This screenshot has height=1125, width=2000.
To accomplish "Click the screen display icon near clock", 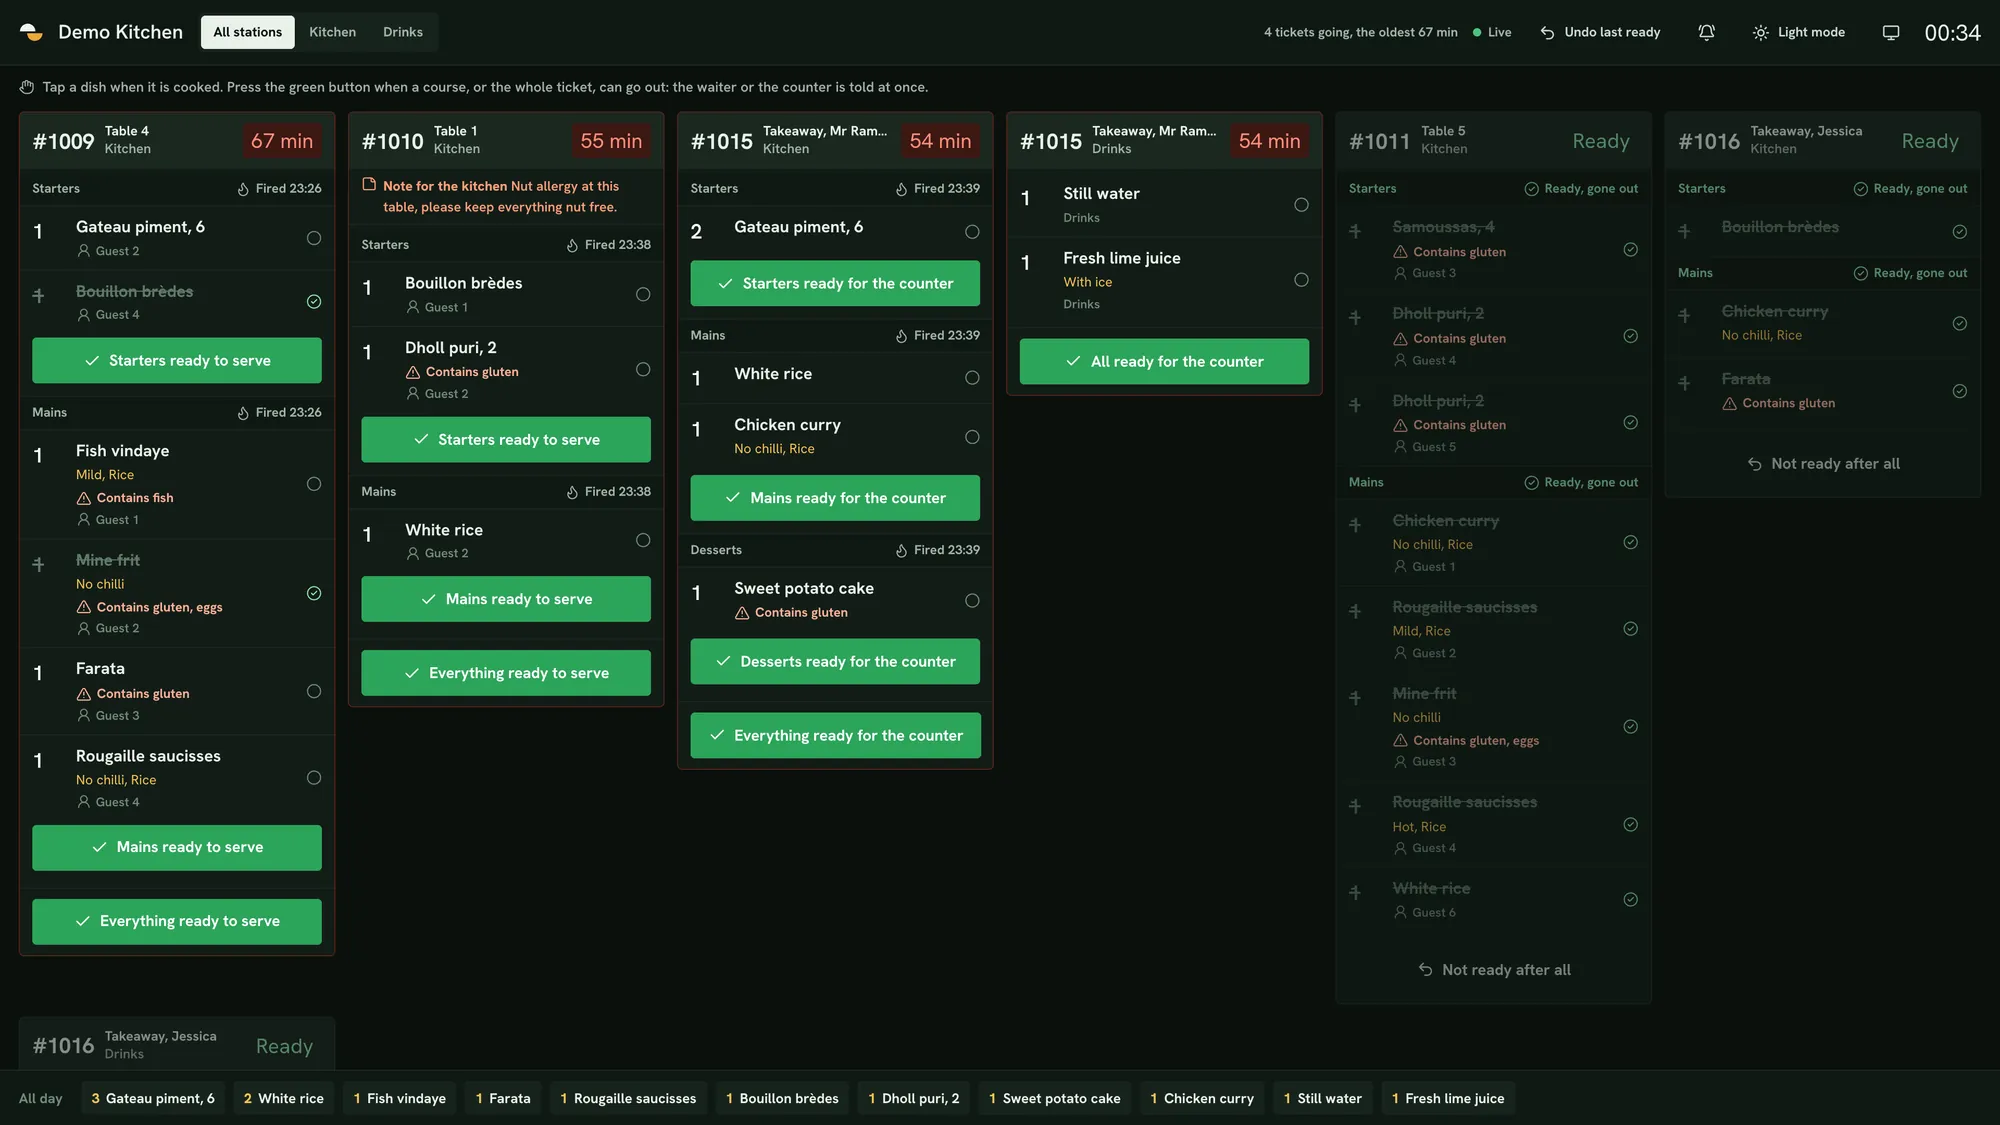I will [1890, 32].
